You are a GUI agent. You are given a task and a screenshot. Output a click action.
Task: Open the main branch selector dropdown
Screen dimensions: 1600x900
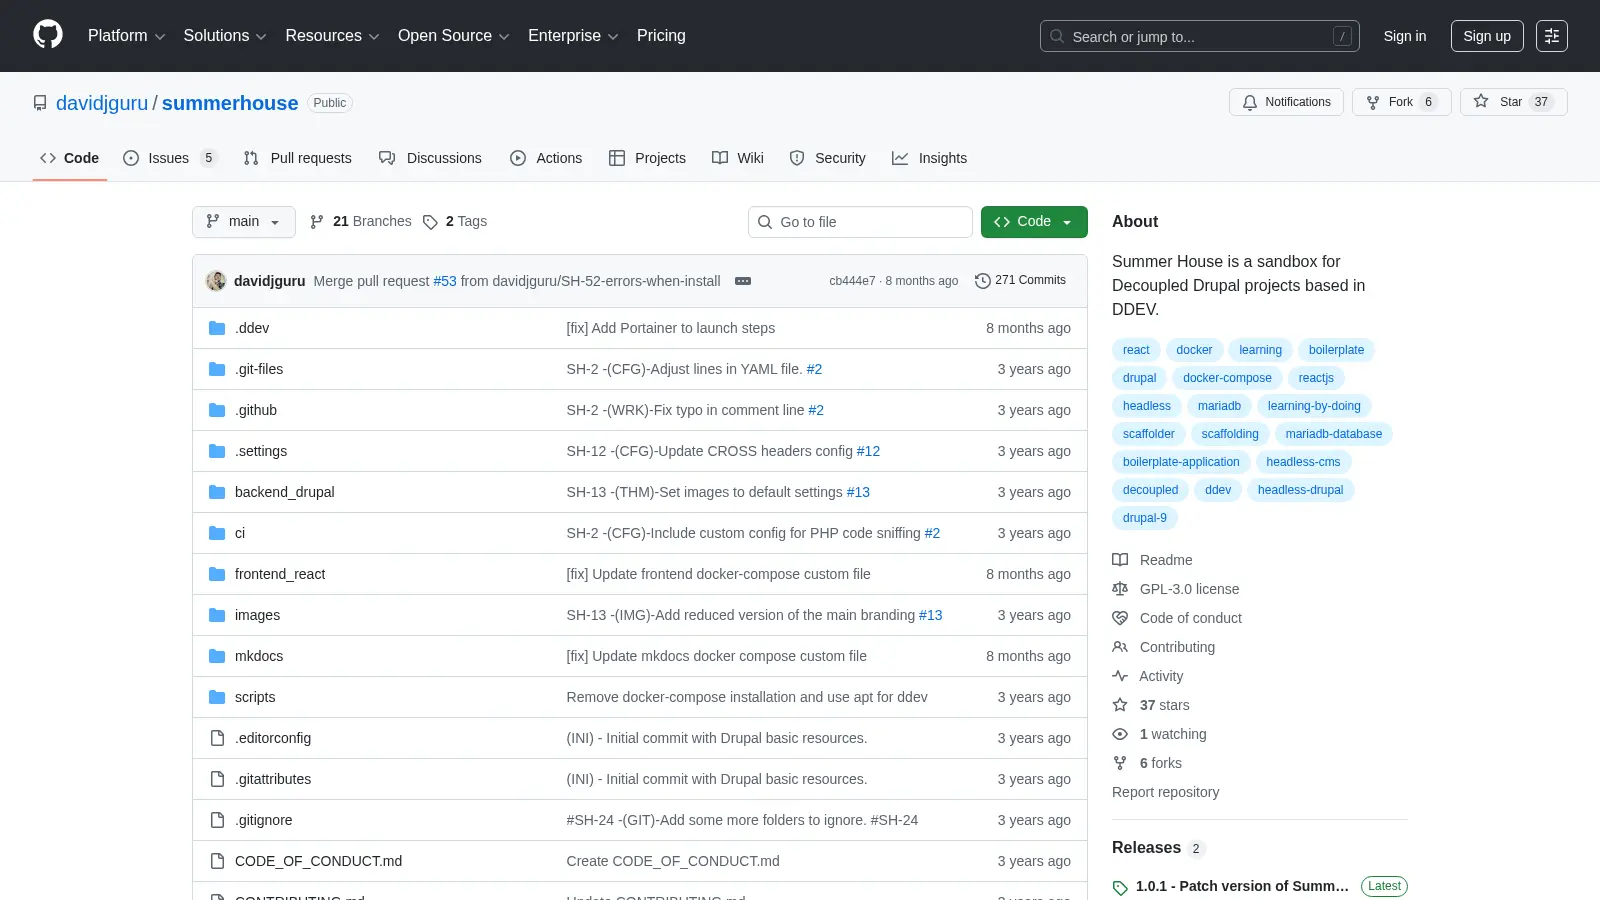[244, 222]
